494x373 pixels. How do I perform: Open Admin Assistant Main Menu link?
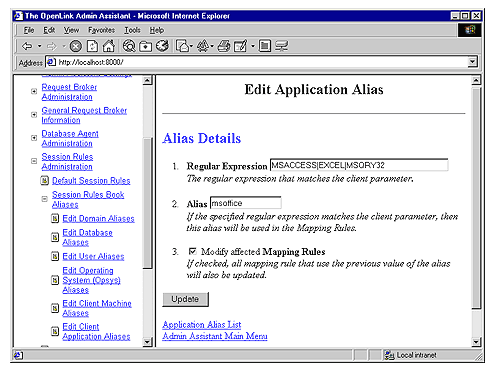point(215,336)
